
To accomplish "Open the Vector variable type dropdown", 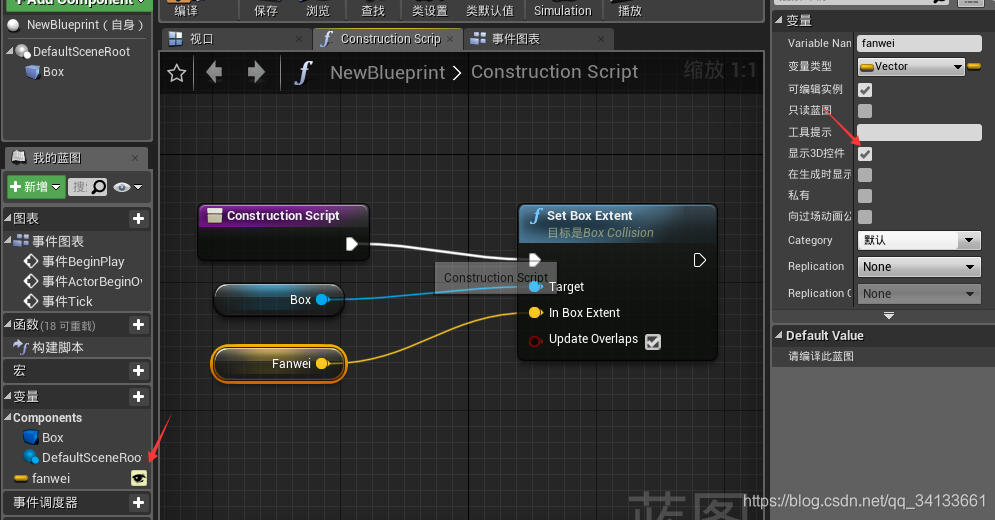I will point(911,66).
